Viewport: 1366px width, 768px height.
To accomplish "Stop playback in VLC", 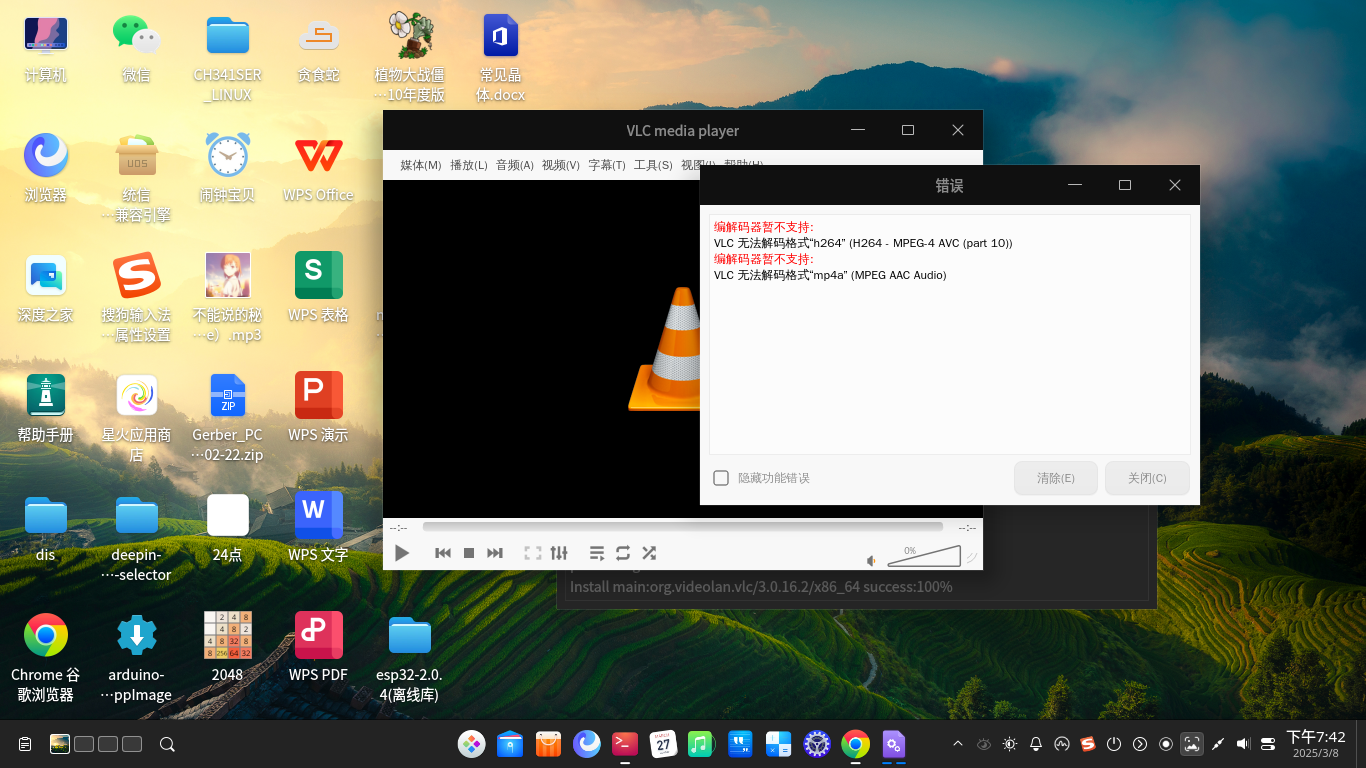I will 469,553.
